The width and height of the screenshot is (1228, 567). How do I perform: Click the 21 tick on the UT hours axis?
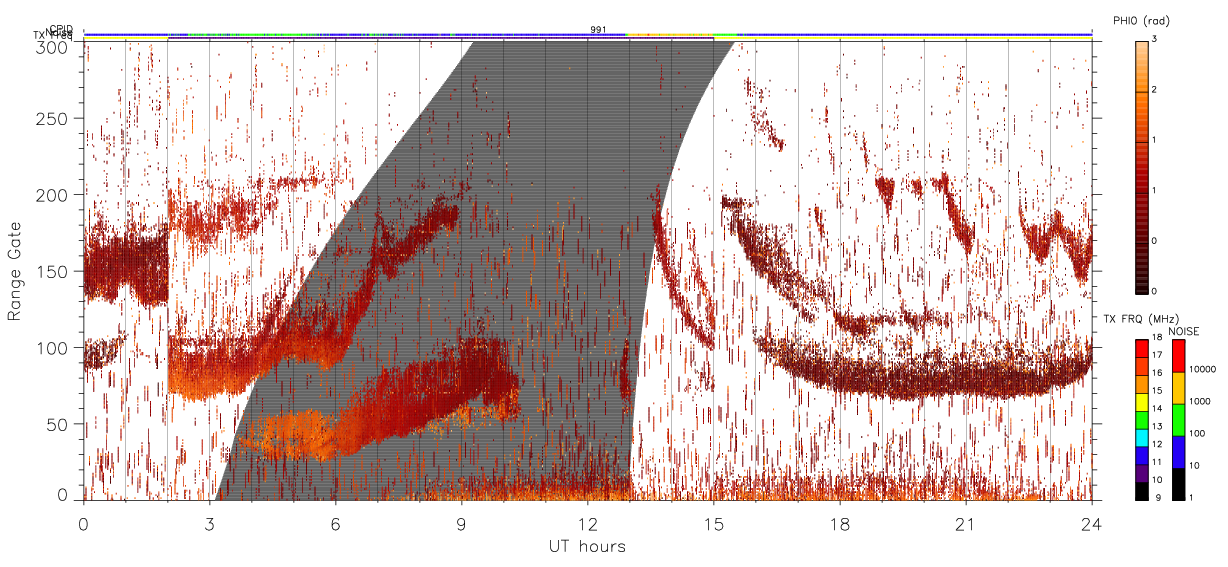pos(966,523)
